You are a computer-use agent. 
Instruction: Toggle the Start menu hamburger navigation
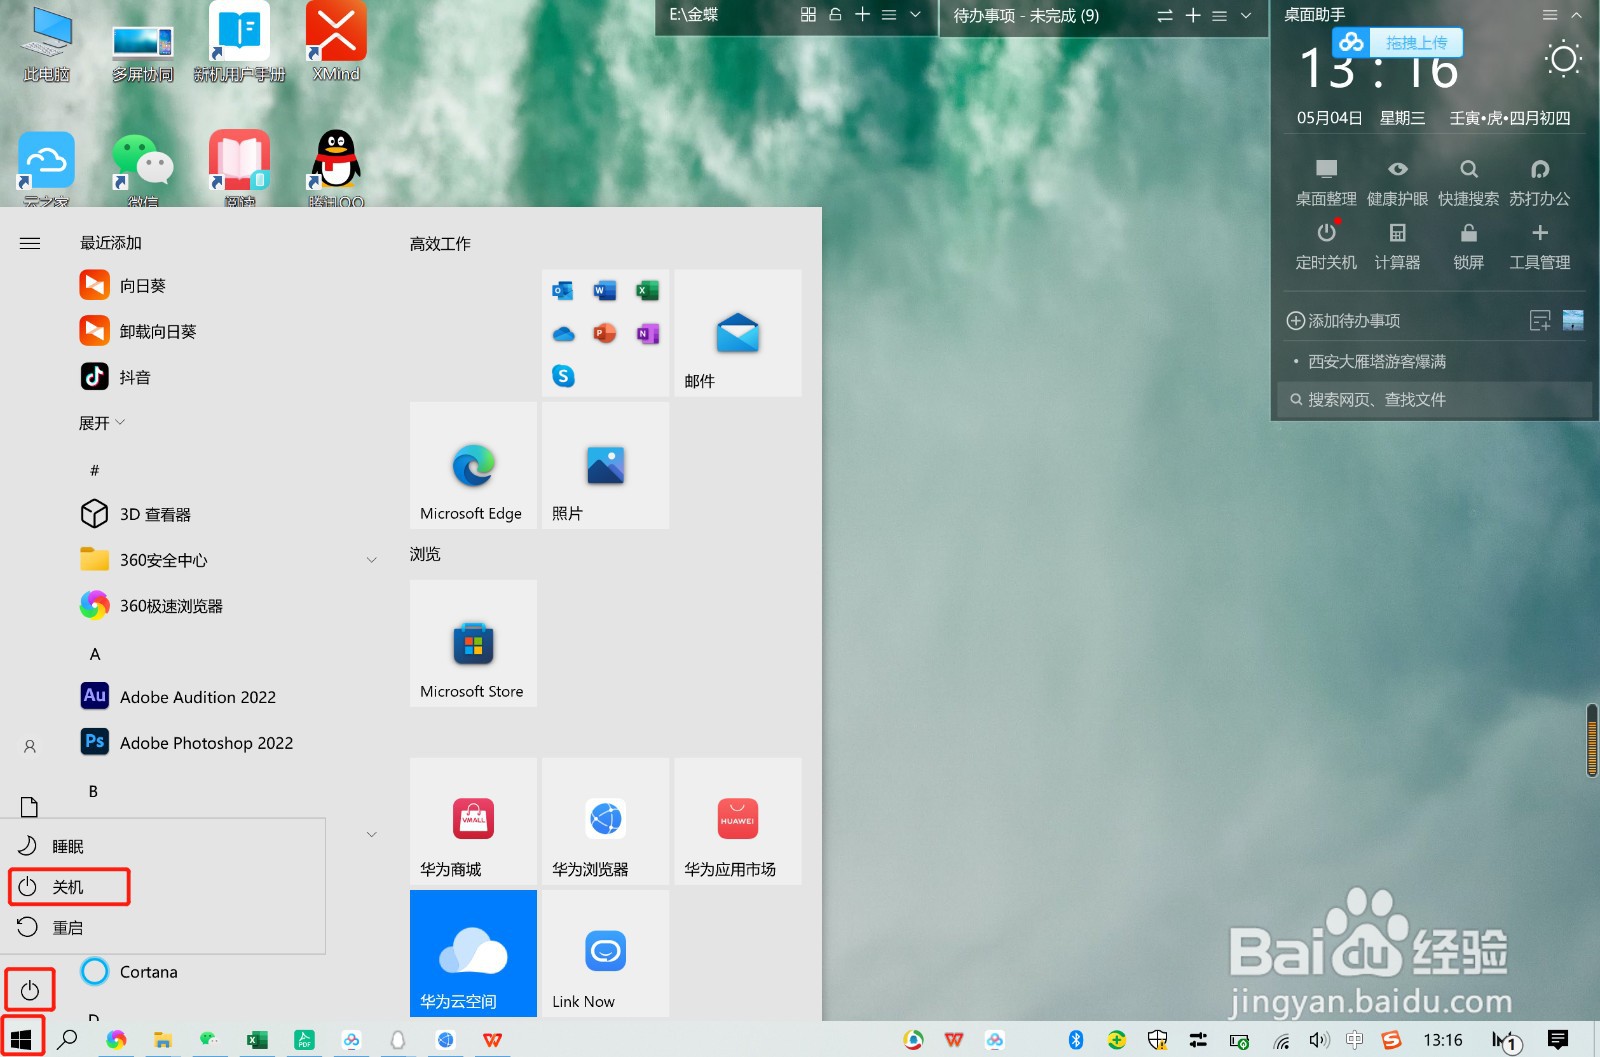(x=30, y=243)
